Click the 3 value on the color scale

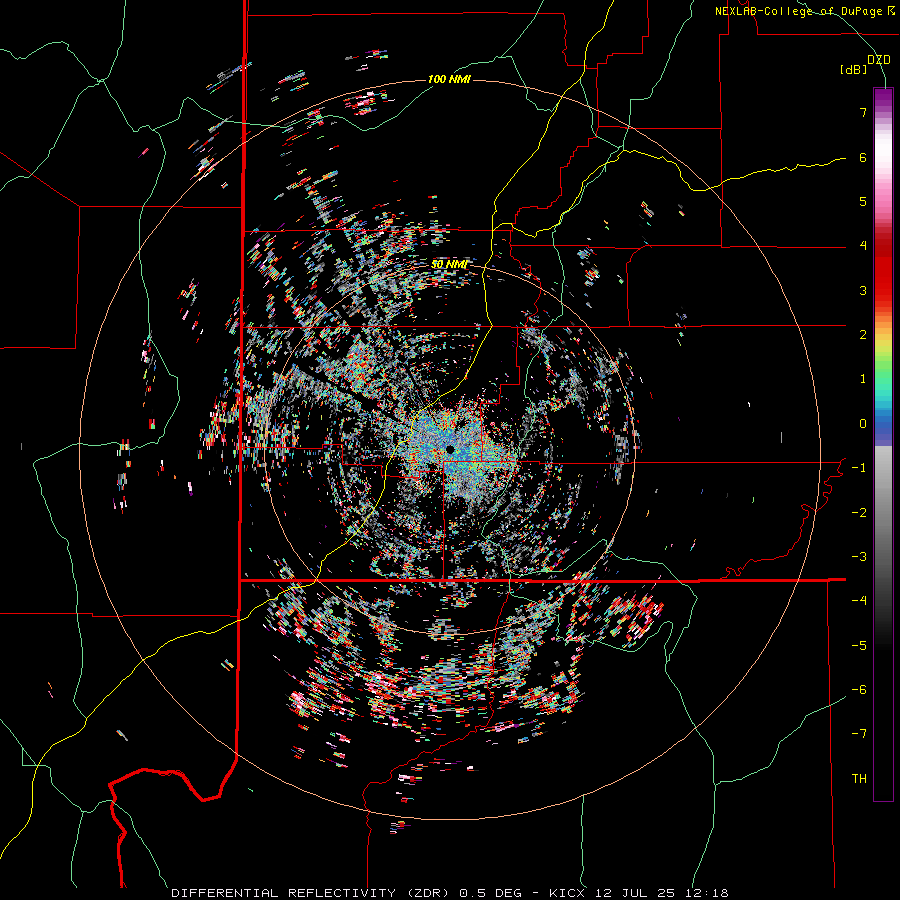863,290
